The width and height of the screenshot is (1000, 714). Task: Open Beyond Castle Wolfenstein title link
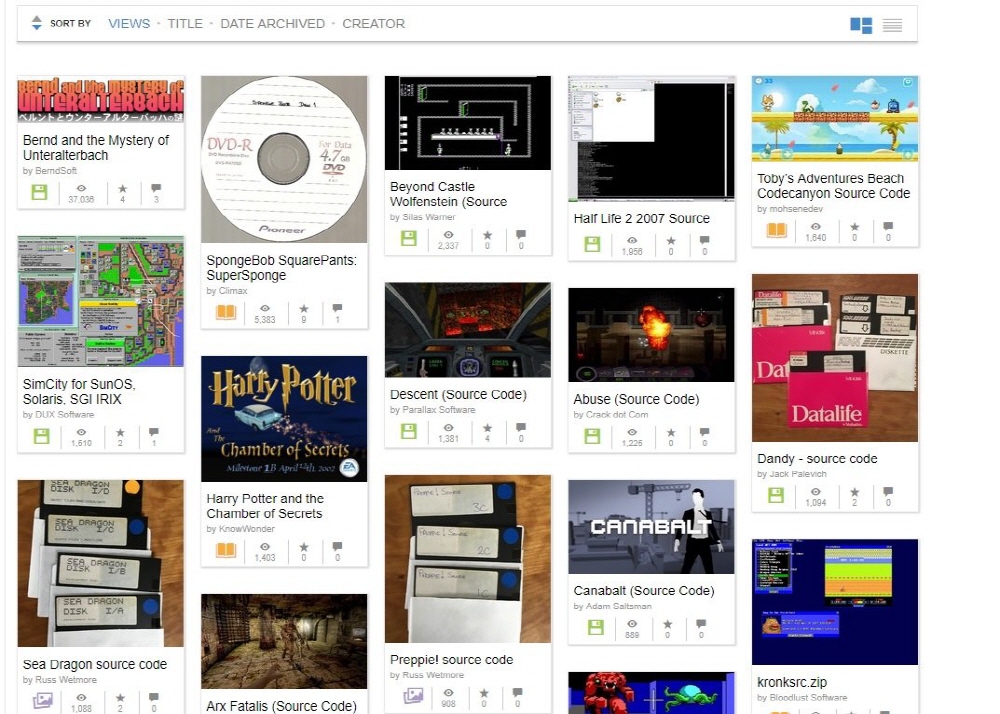[448, 194]
